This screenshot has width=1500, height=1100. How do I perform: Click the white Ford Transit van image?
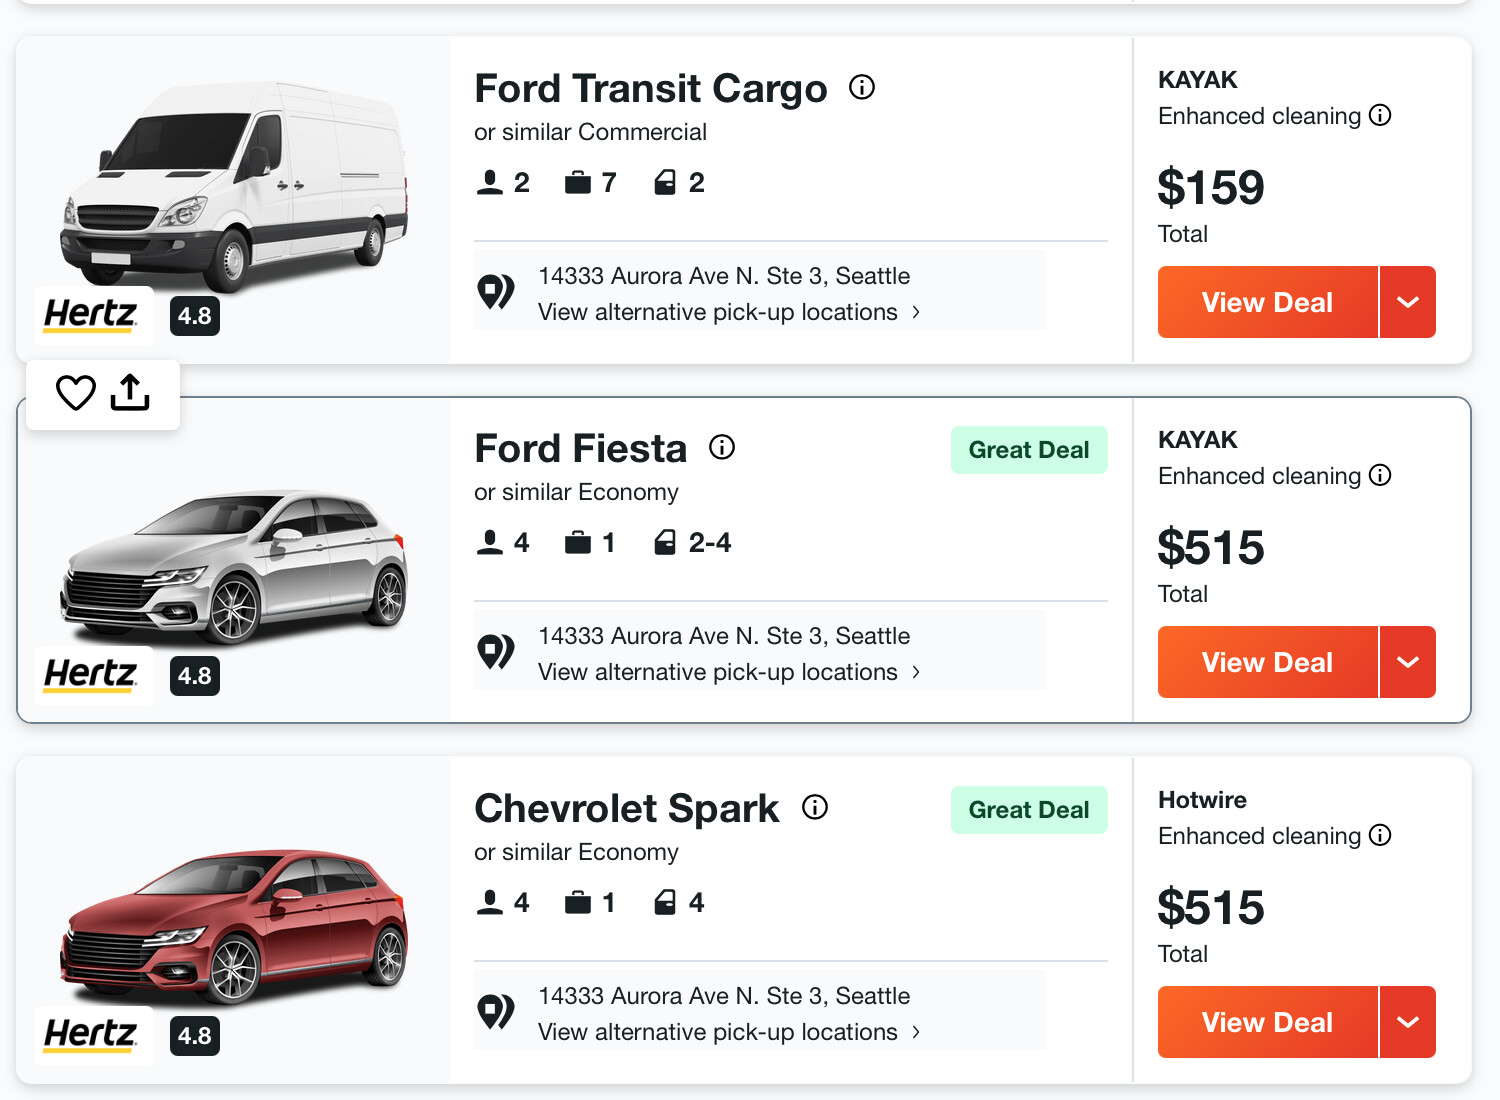click(x=234, y=185)
